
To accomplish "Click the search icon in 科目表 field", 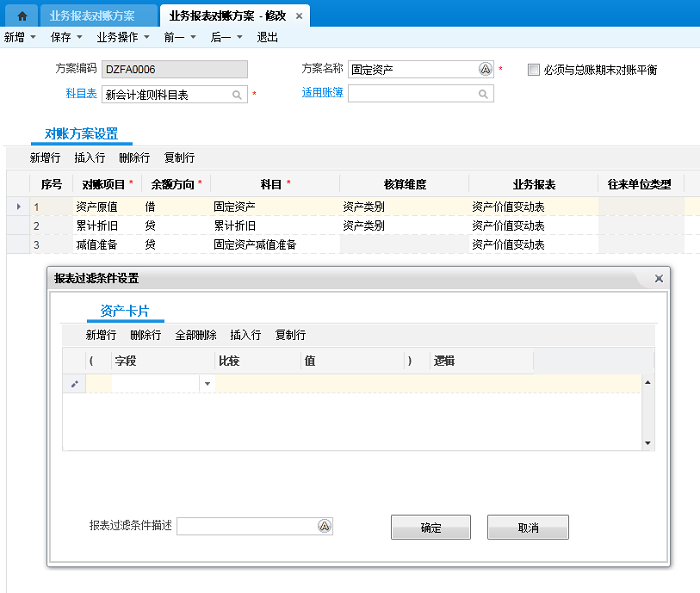I will 238,94.
